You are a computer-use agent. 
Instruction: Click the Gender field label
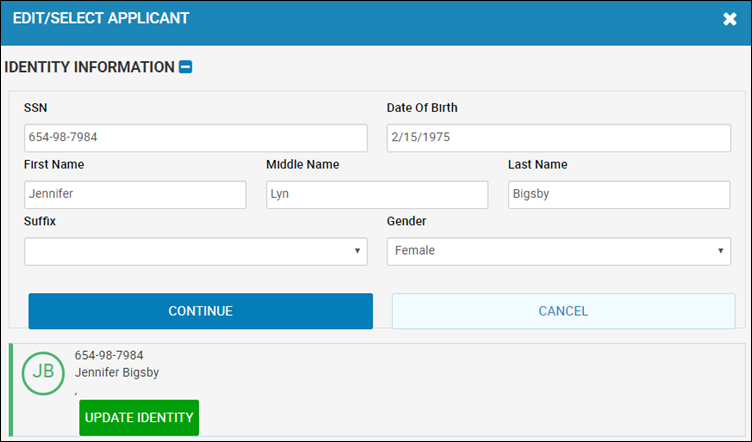(x=406, y=221)
